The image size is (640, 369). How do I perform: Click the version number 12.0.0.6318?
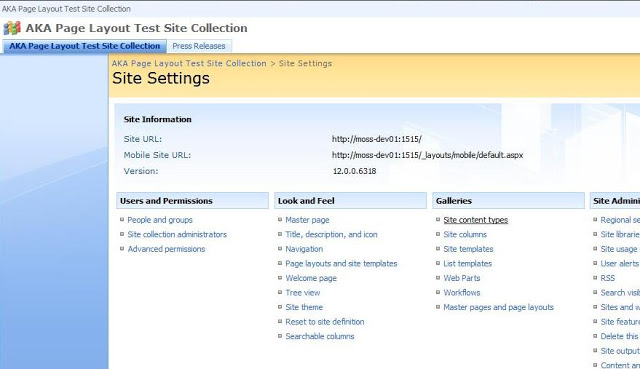355,171
